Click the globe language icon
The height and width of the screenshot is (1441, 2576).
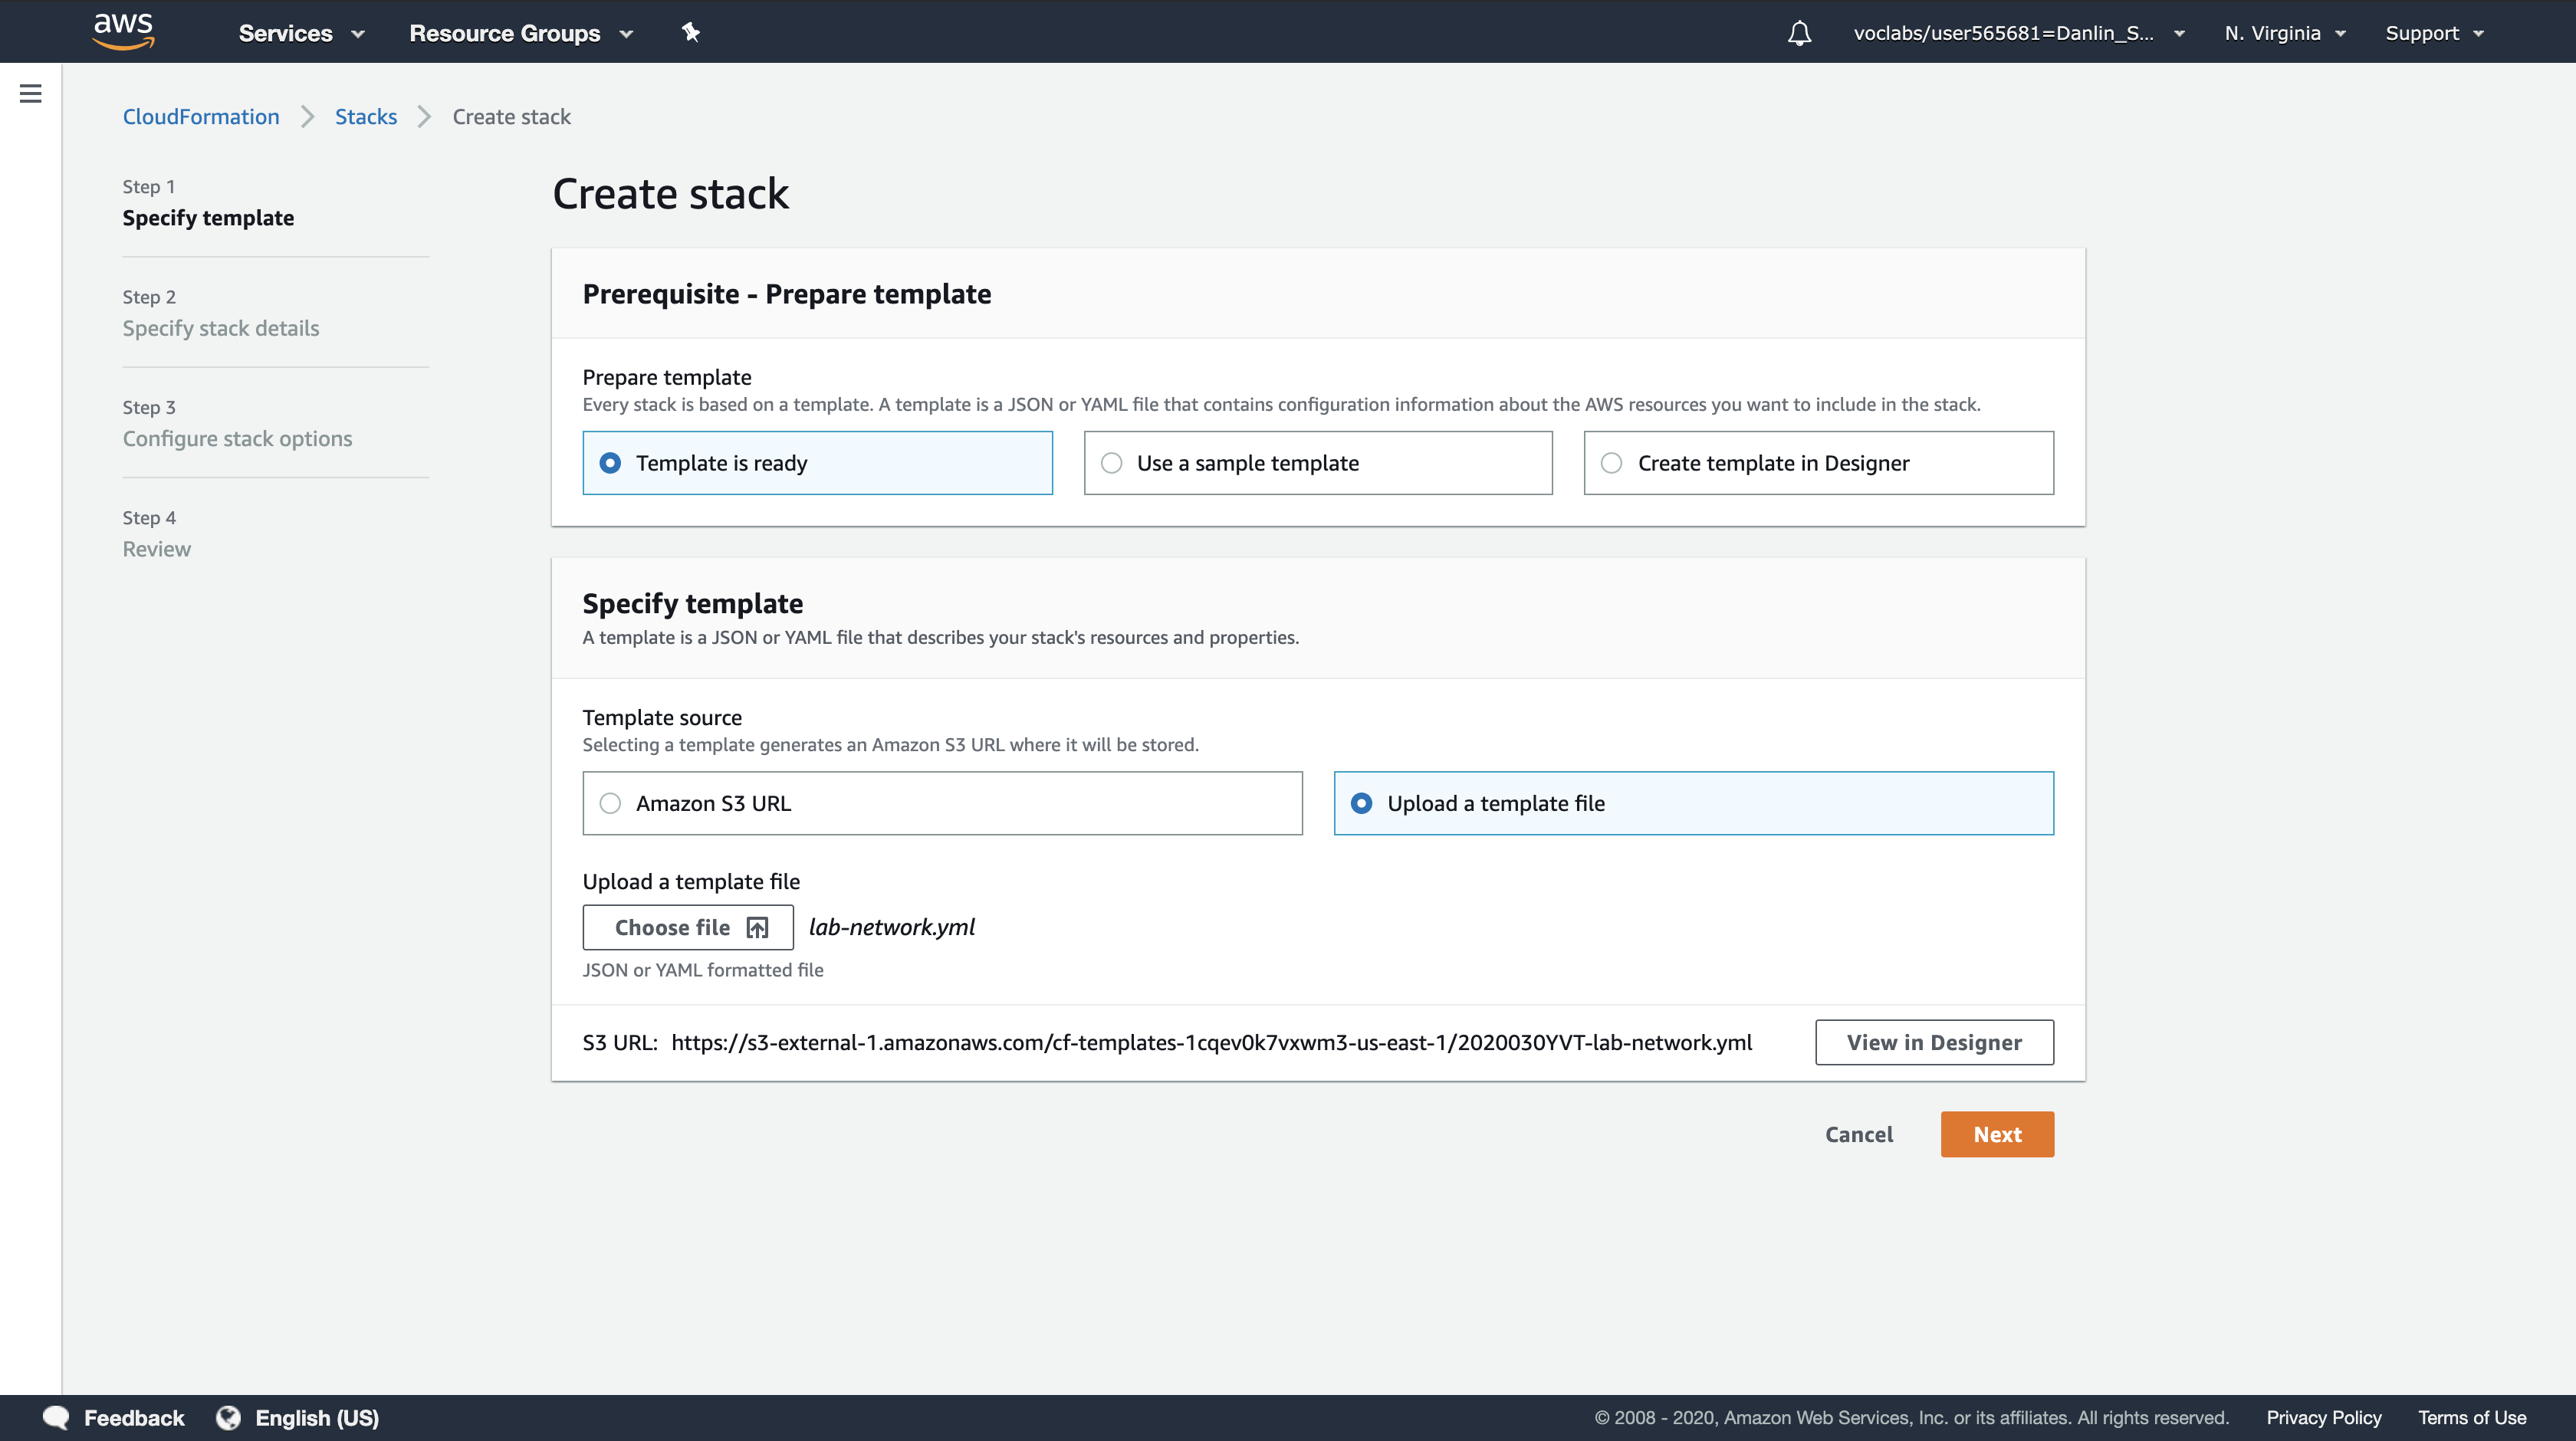pyautogui.click(x=228, y=1417)
